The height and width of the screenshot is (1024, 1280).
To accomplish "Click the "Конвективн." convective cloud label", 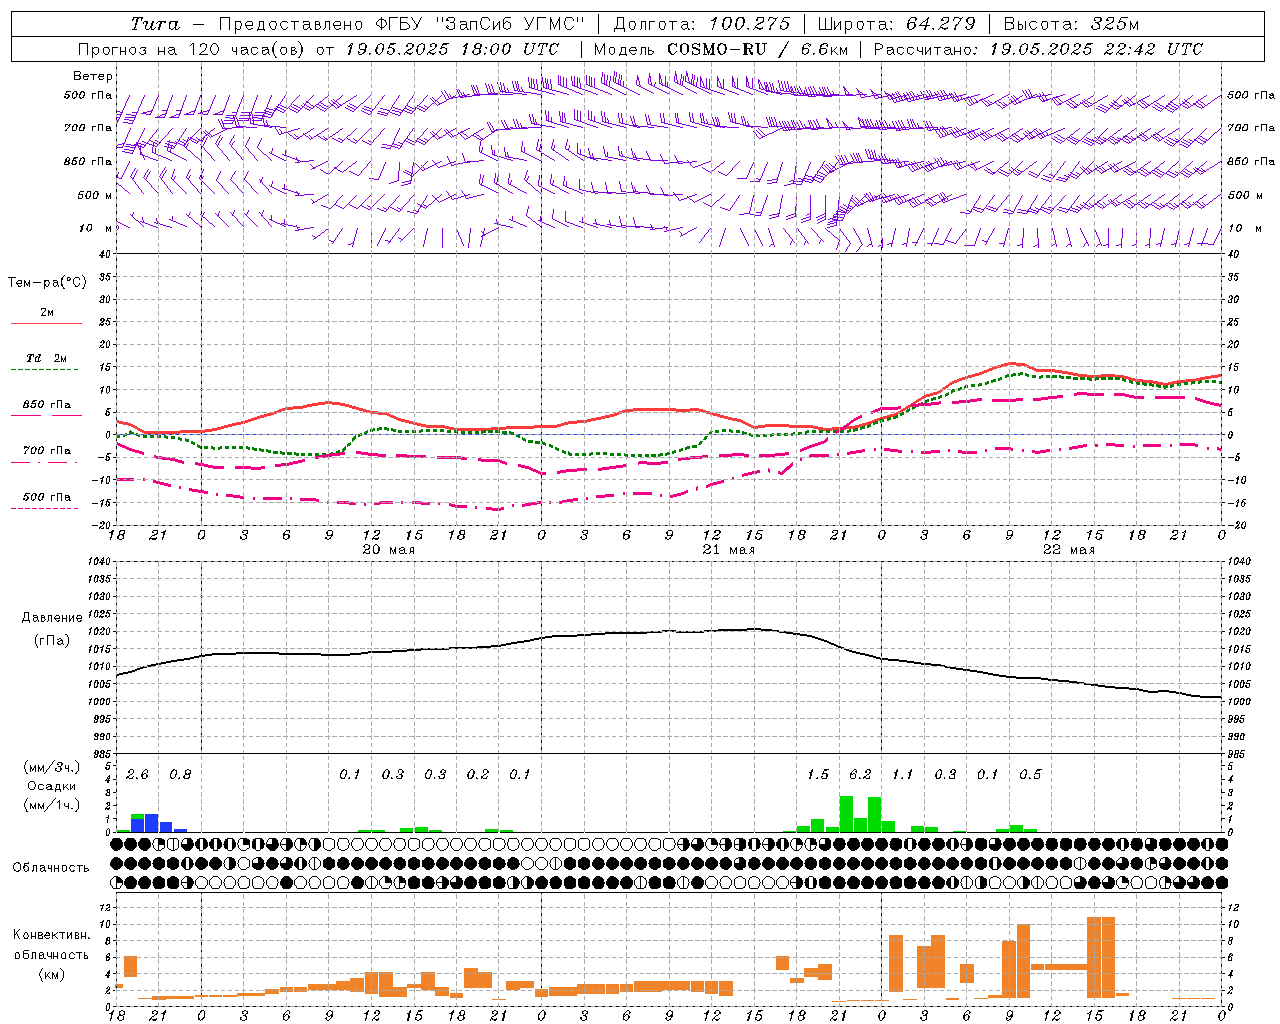I will (52, 935).
